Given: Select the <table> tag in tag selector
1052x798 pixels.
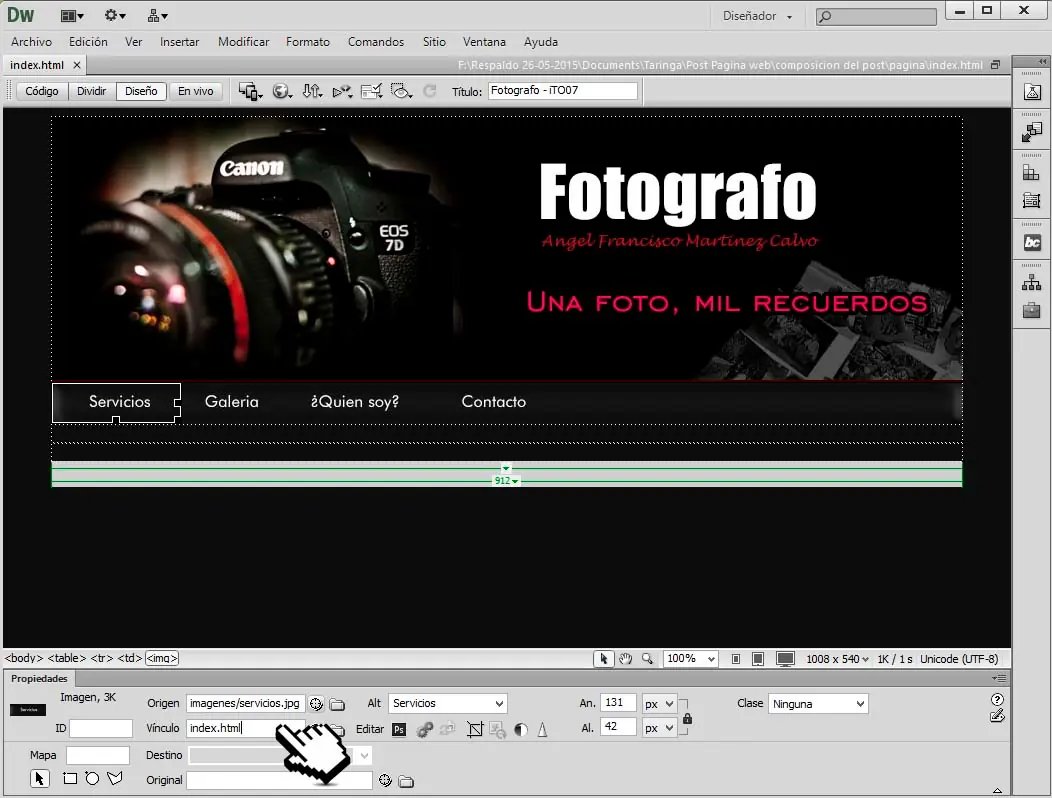Looking at the screenshot, I should [x=67, y=658].
